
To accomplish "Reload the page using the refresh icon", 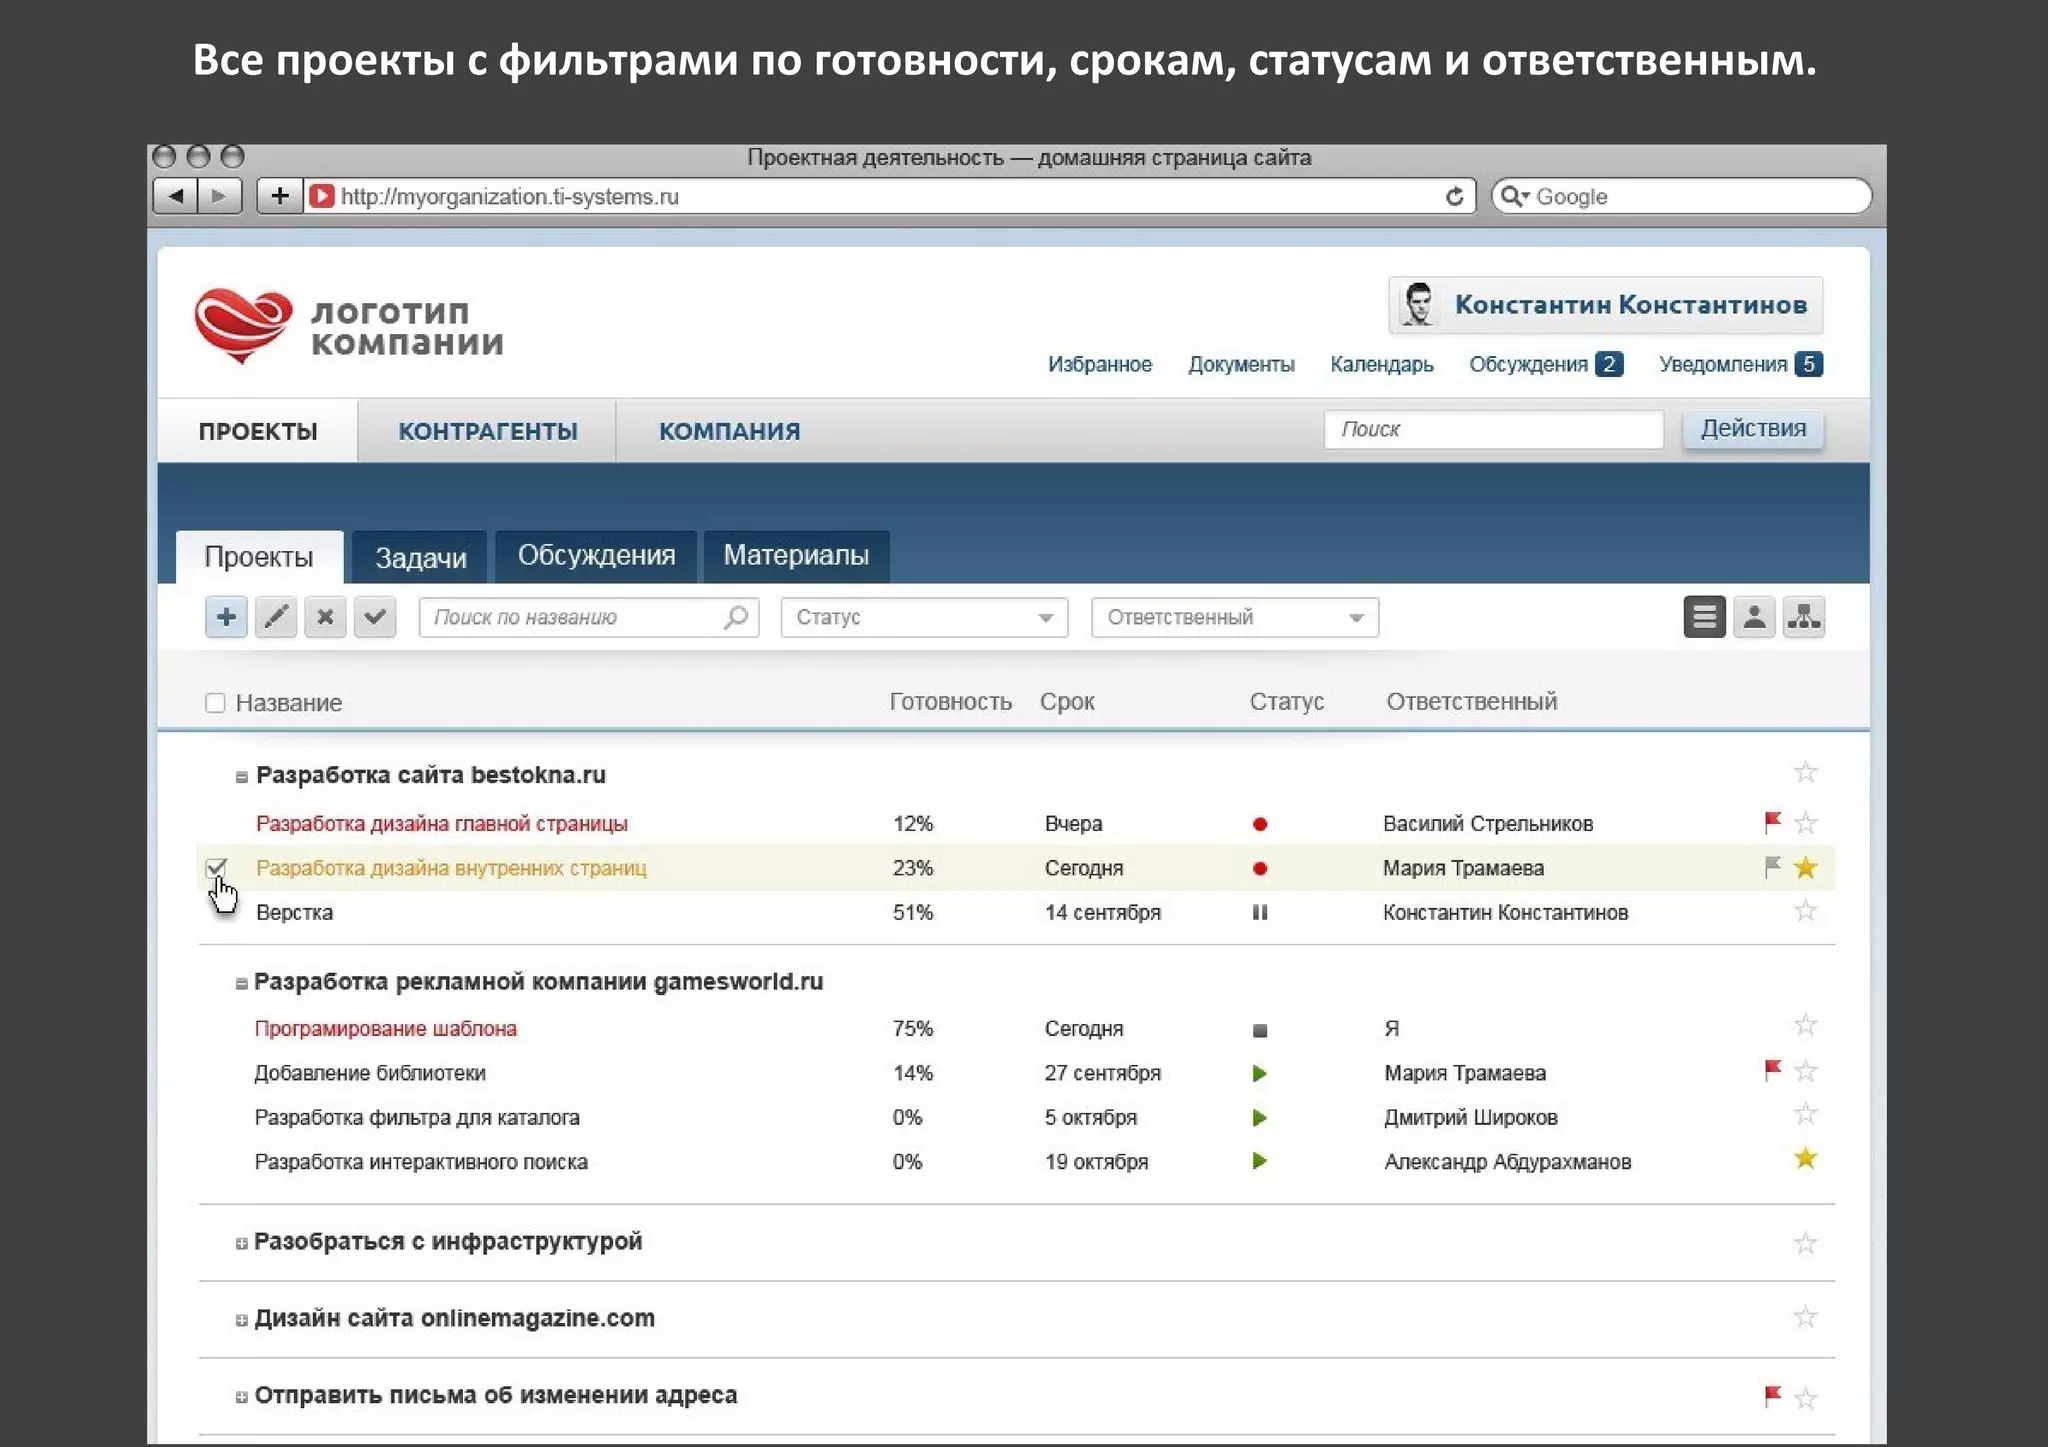I will pyautogui.click(x=1454, y=196).
